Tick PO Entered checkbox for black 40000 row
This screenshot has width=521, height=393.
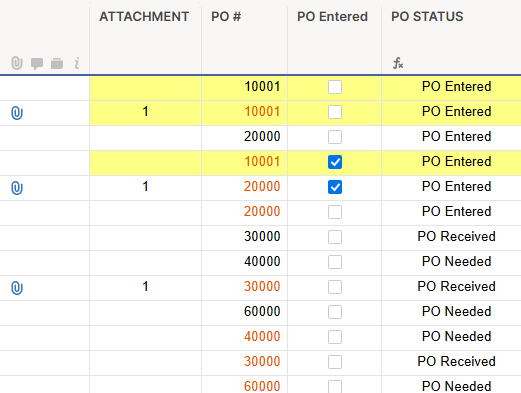335,262
